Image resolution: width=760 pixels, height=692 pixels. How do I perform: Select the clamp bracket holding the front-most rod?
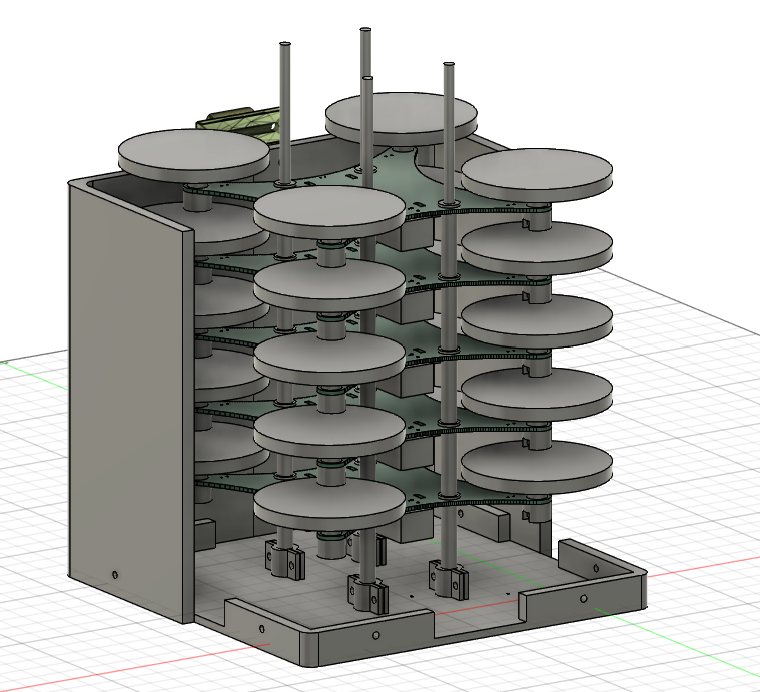pyautogui.click(x=367, y=592)
